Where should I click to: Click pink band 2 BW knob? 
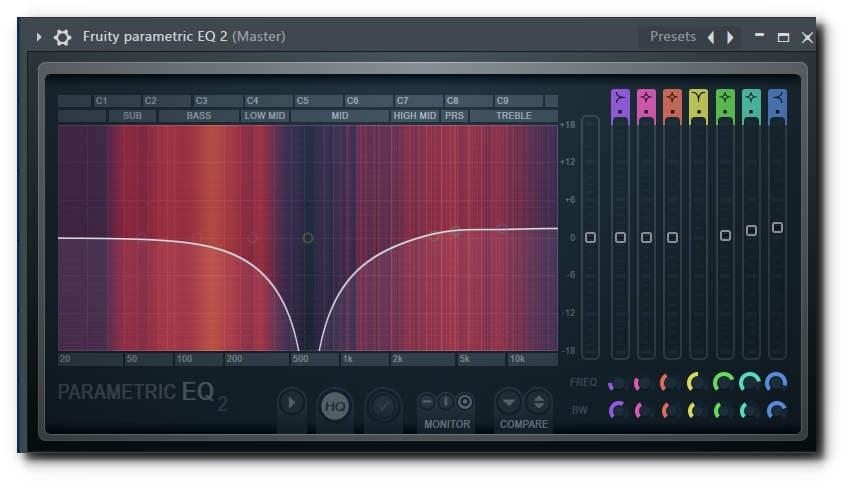click(643, 411)
